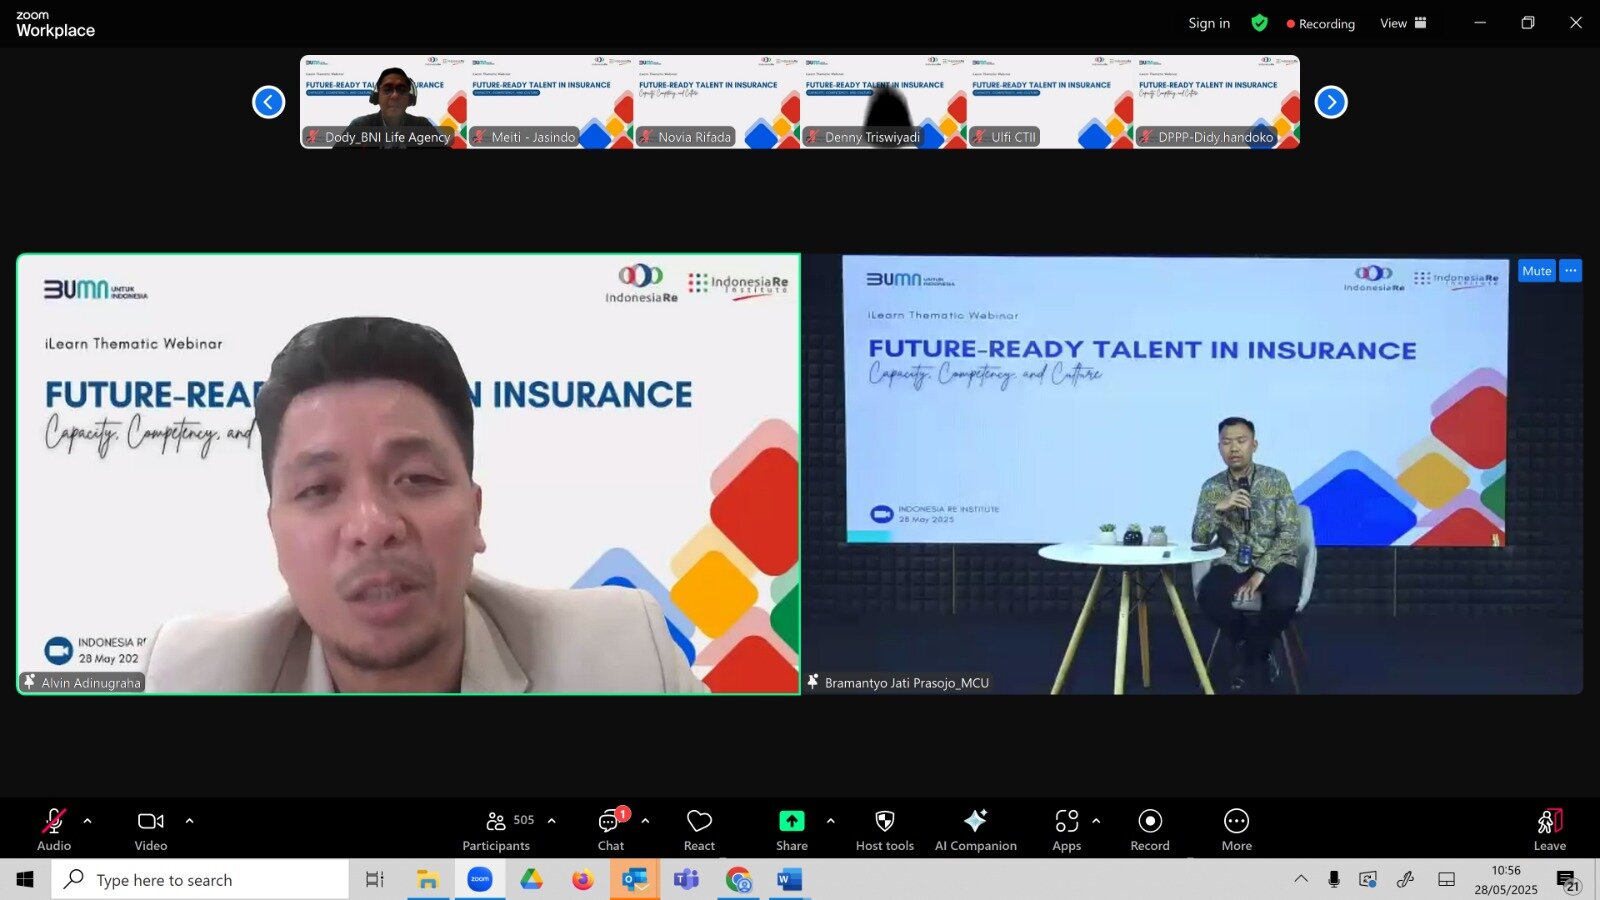This screenshot has height=900, width=1600.
Task: Click the Sign in link
Action: (1209, 23)
